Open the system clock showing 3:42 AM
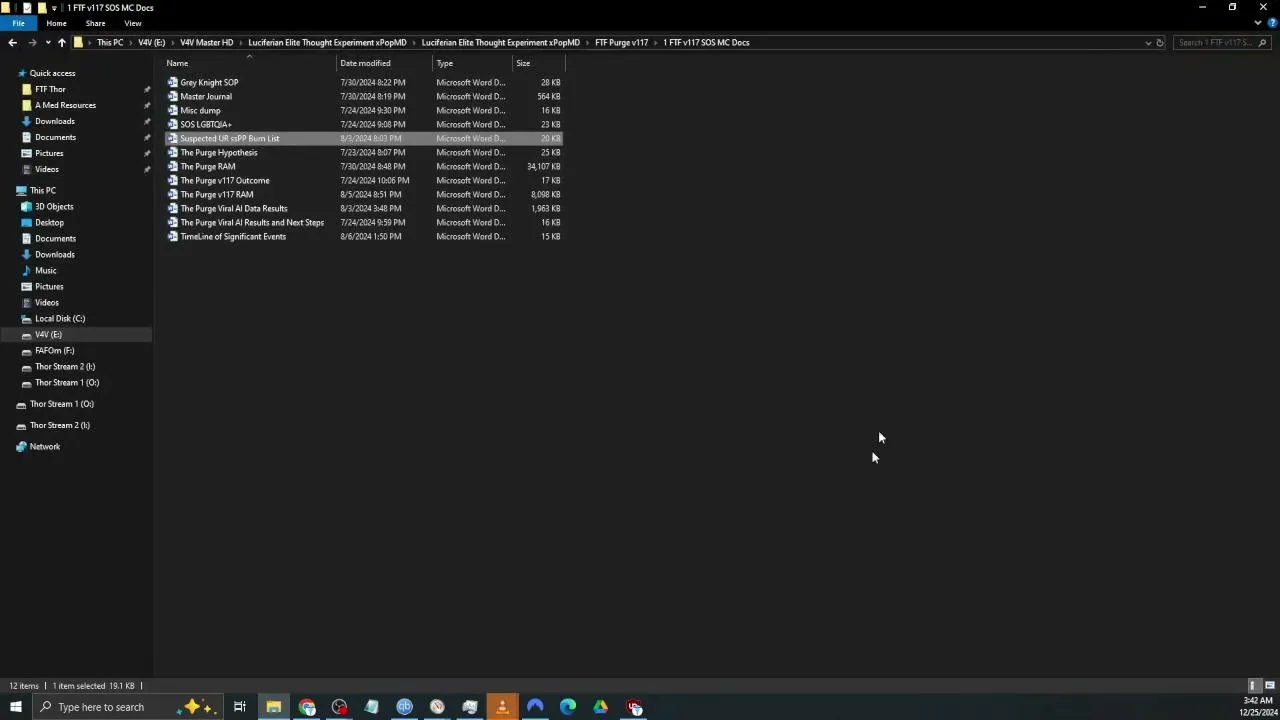The height and width of the screenshot is (720, 1280). pyautogui.click(x=1256, y=707)
